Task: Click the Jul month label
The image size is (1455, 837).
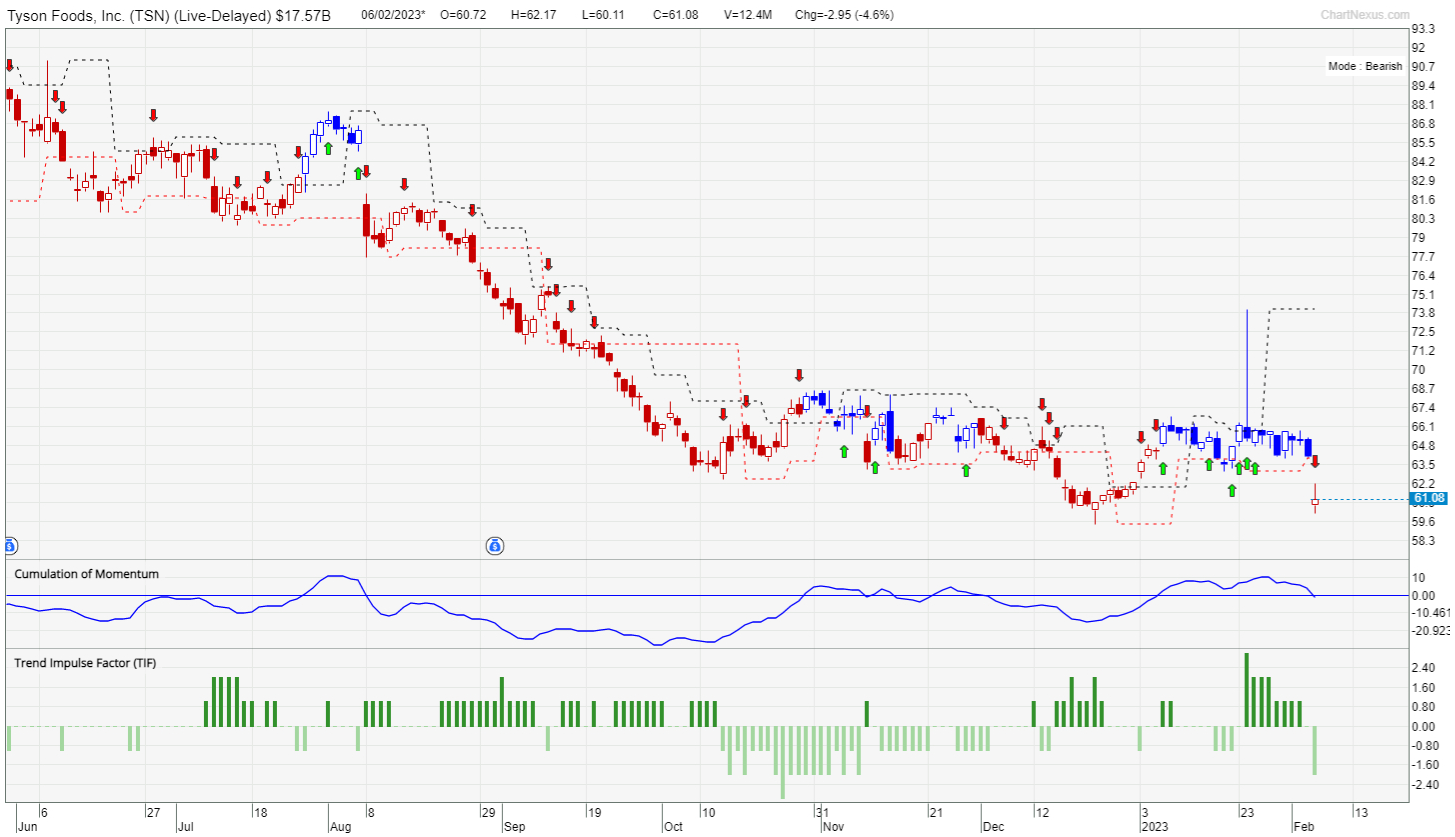Action: click(x=185, y=827)
